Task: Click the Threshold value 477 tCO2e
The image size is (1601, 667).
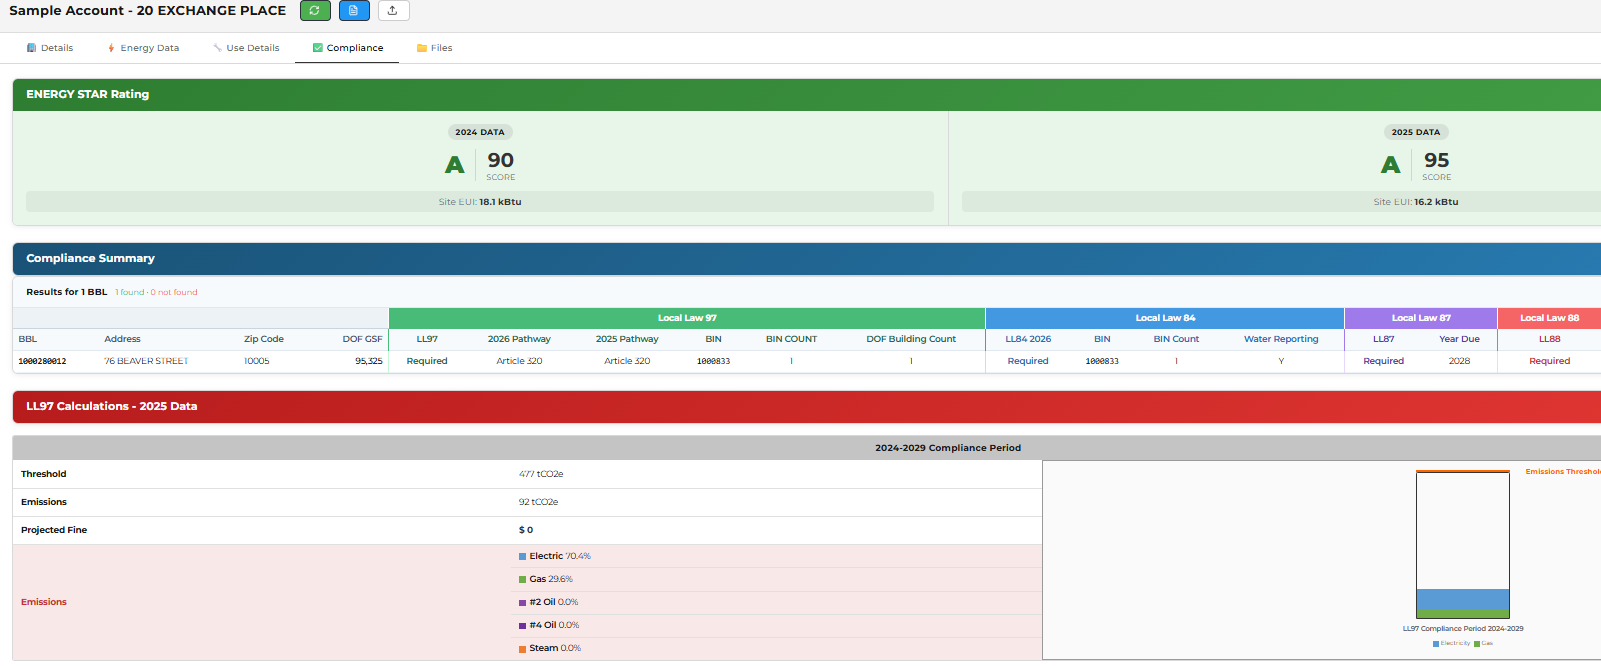Action: click(x=541, y=474)
